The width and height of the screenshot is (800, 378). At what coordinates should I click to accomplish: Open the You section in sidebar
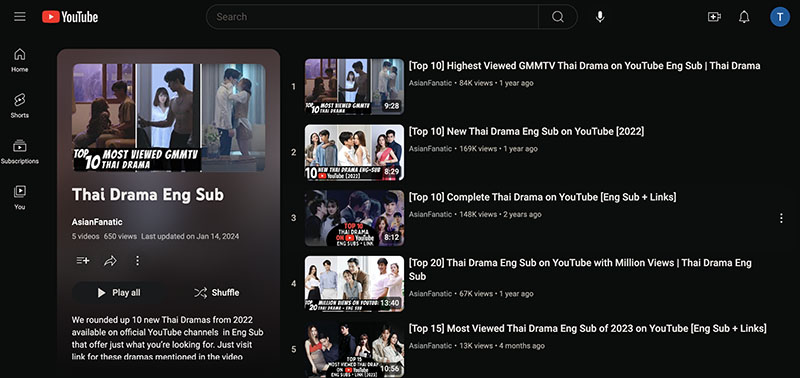pyautogui.click(x=20, y=197)
